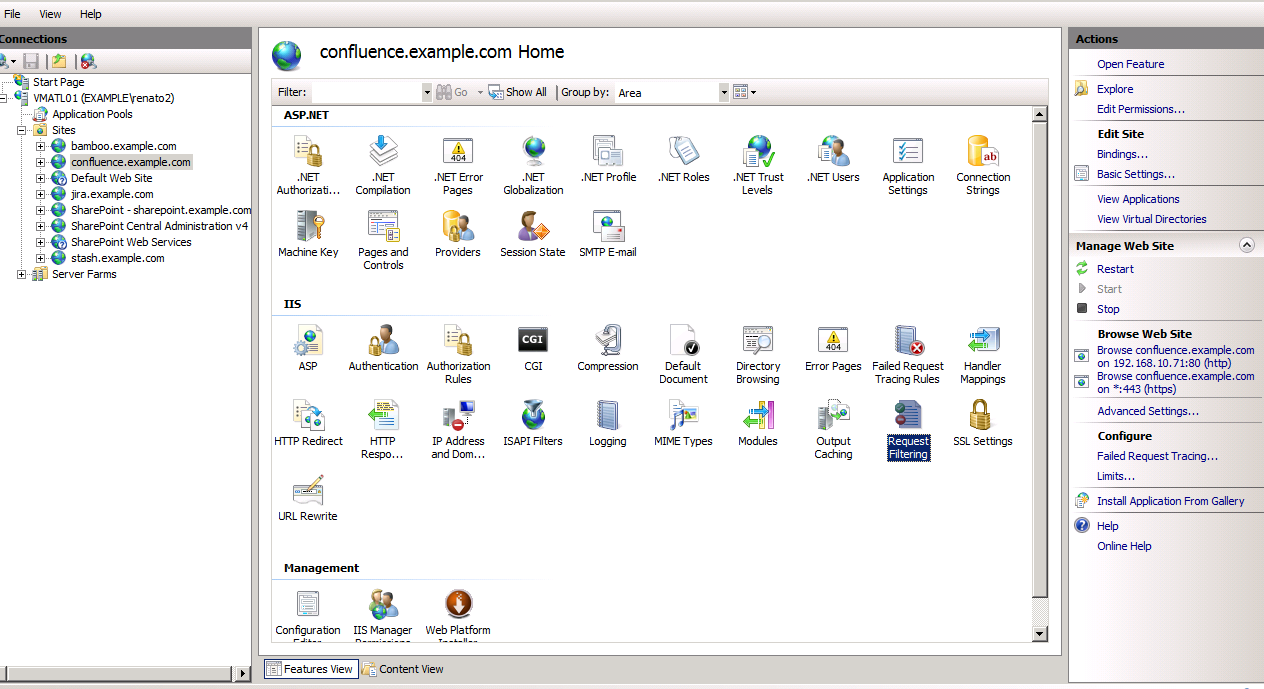Open the Compression feature
The image size is (1264, 689).
[x=608, y=348]
